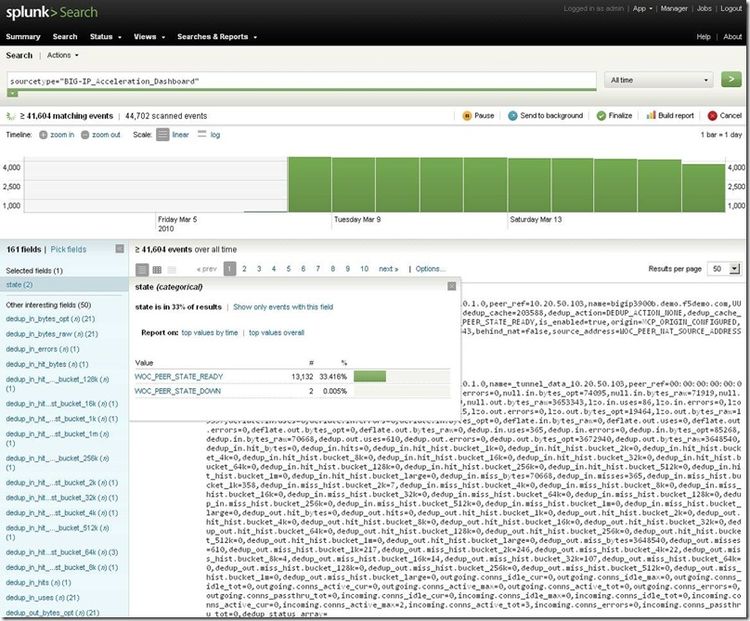The image size is (750, 621).
Task: Click in the search query input field
Action: [x=300, y=80]
